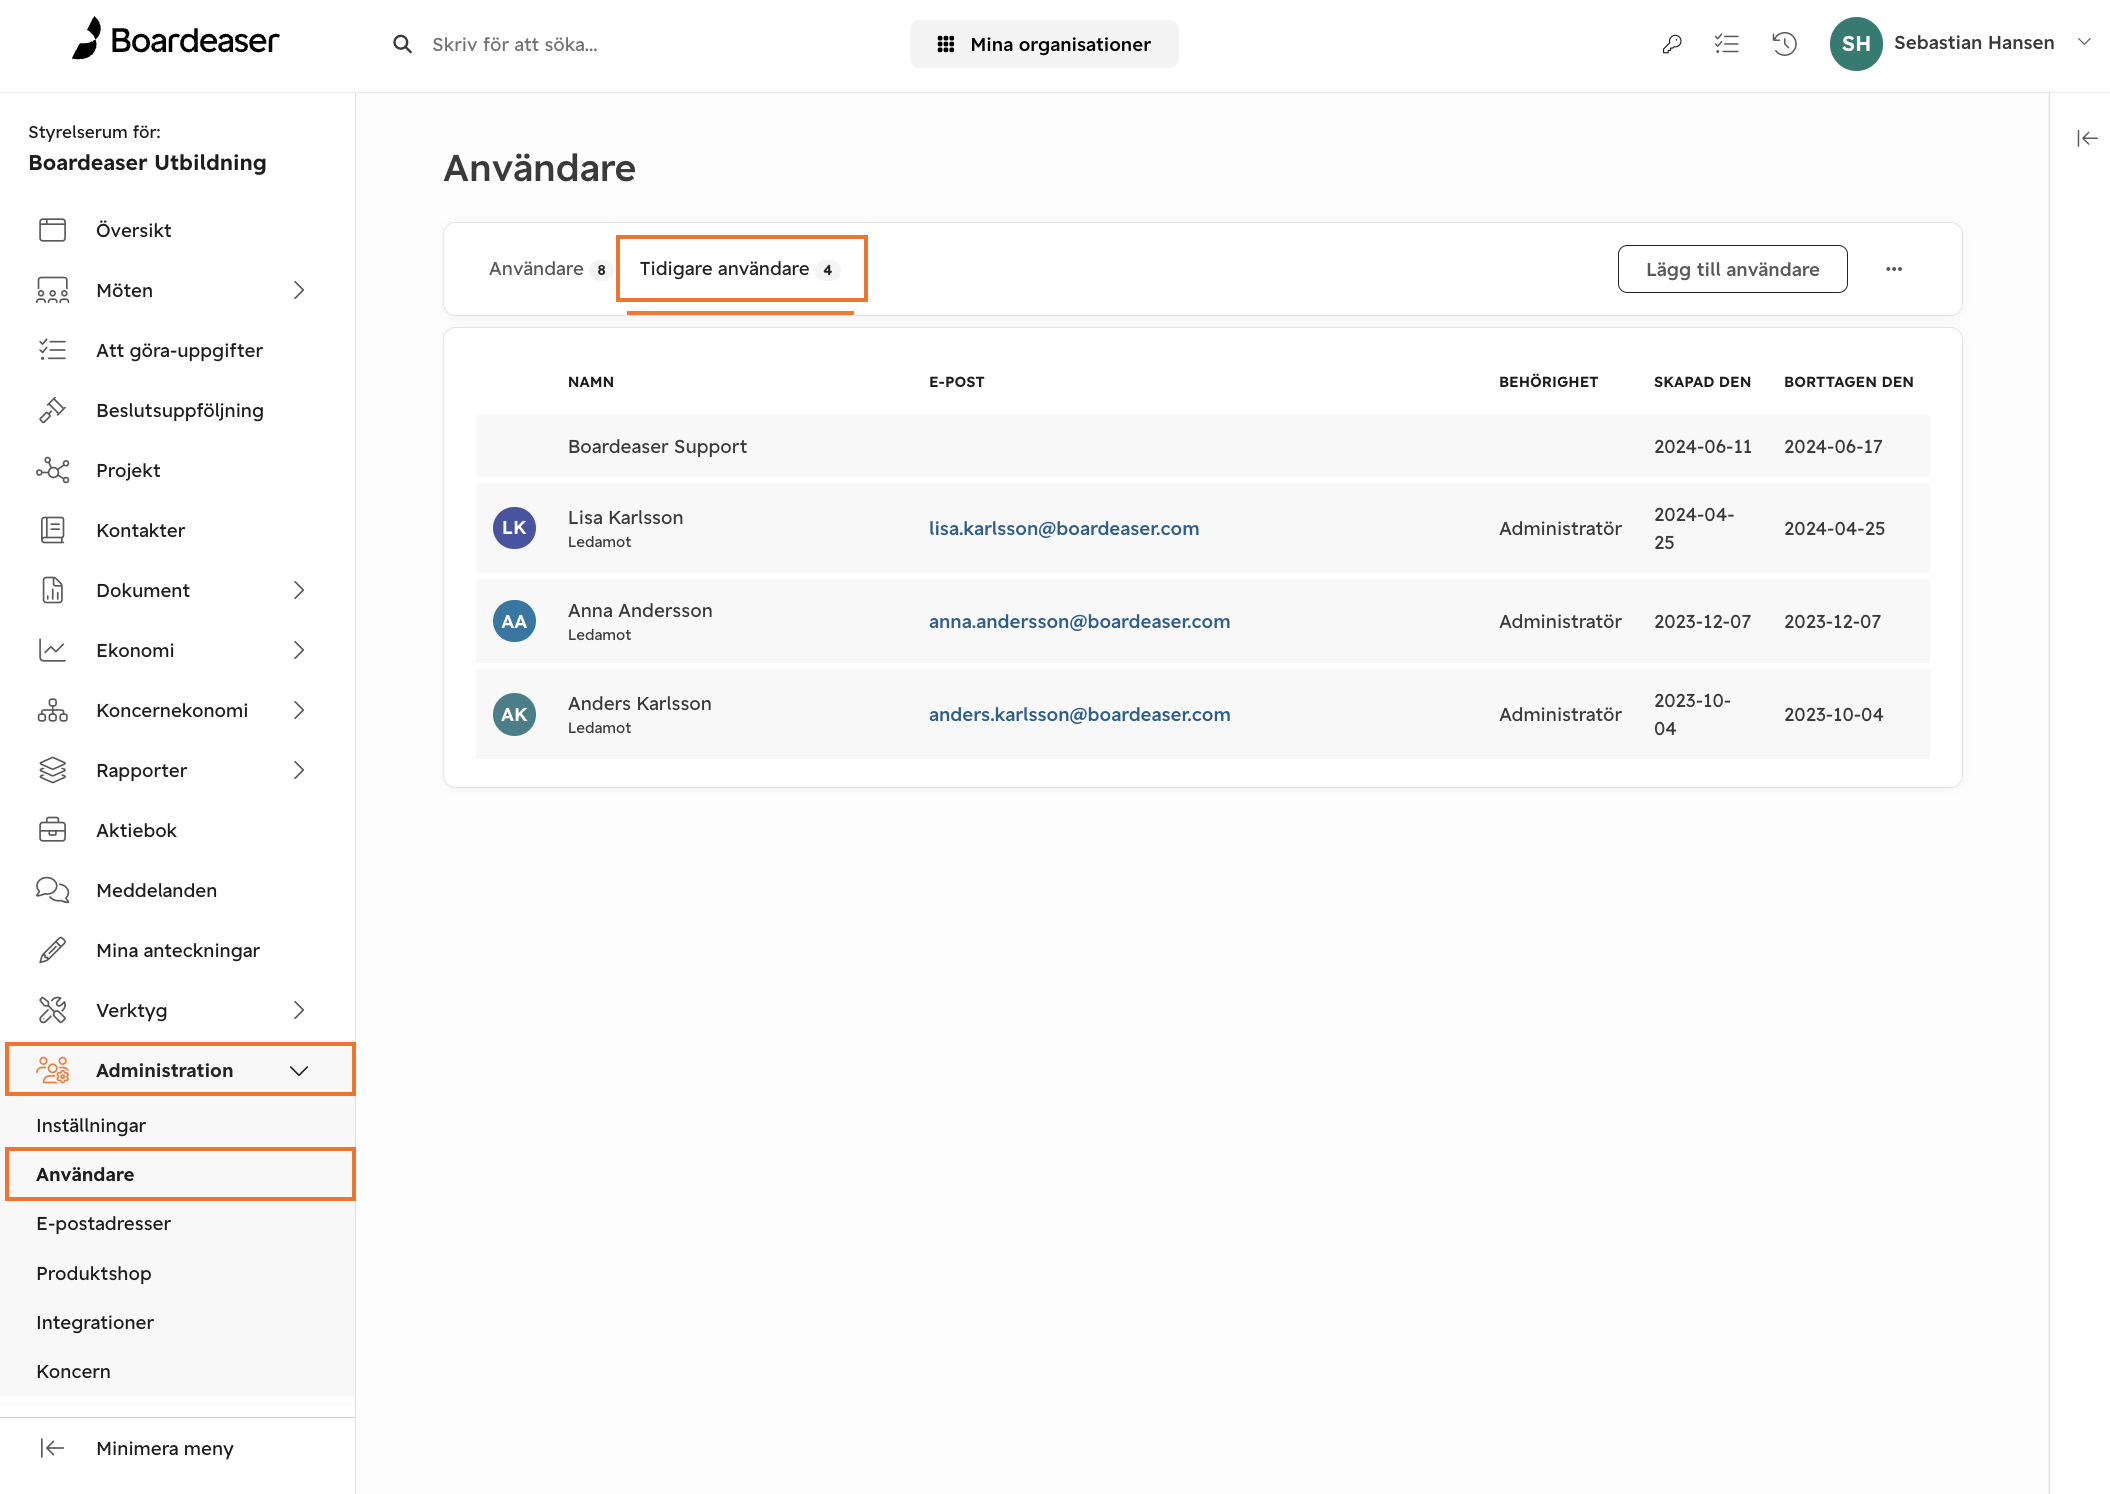Click Lägg till användare button
Screen dimensions: 2110x1494
point(1732,269)
